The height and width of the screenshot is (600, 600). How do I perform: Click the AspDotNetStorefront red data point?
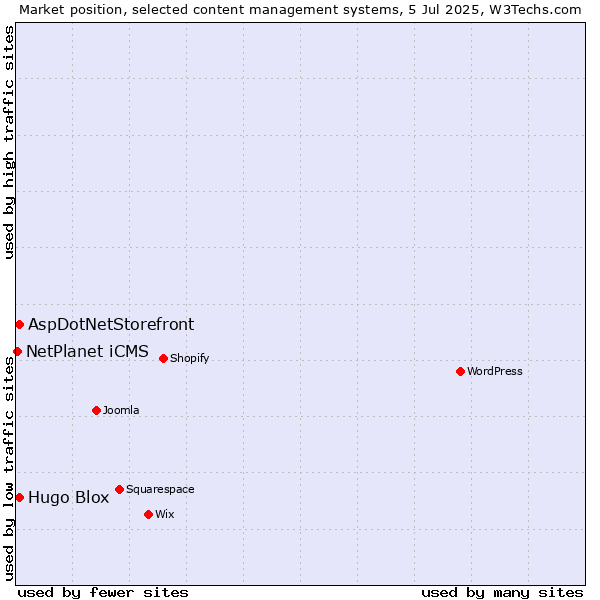pyautogui.click(x=20, y=324)
